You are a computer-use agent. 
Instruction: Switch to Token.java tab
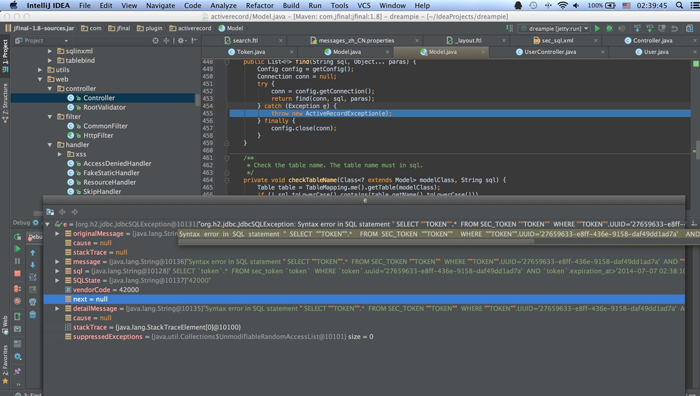coord(250,52)
